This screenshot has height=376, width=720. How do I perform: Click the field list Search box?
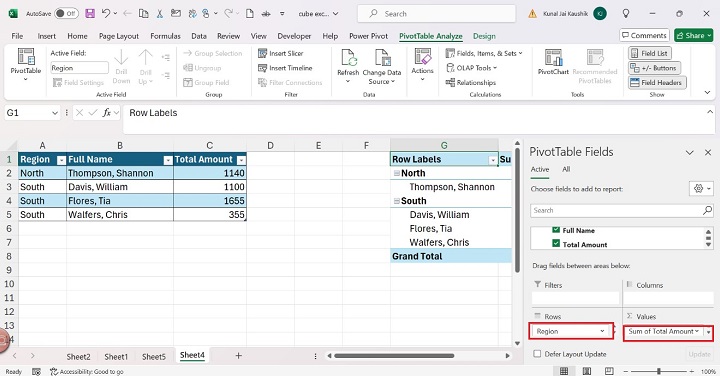coord(622,210)
